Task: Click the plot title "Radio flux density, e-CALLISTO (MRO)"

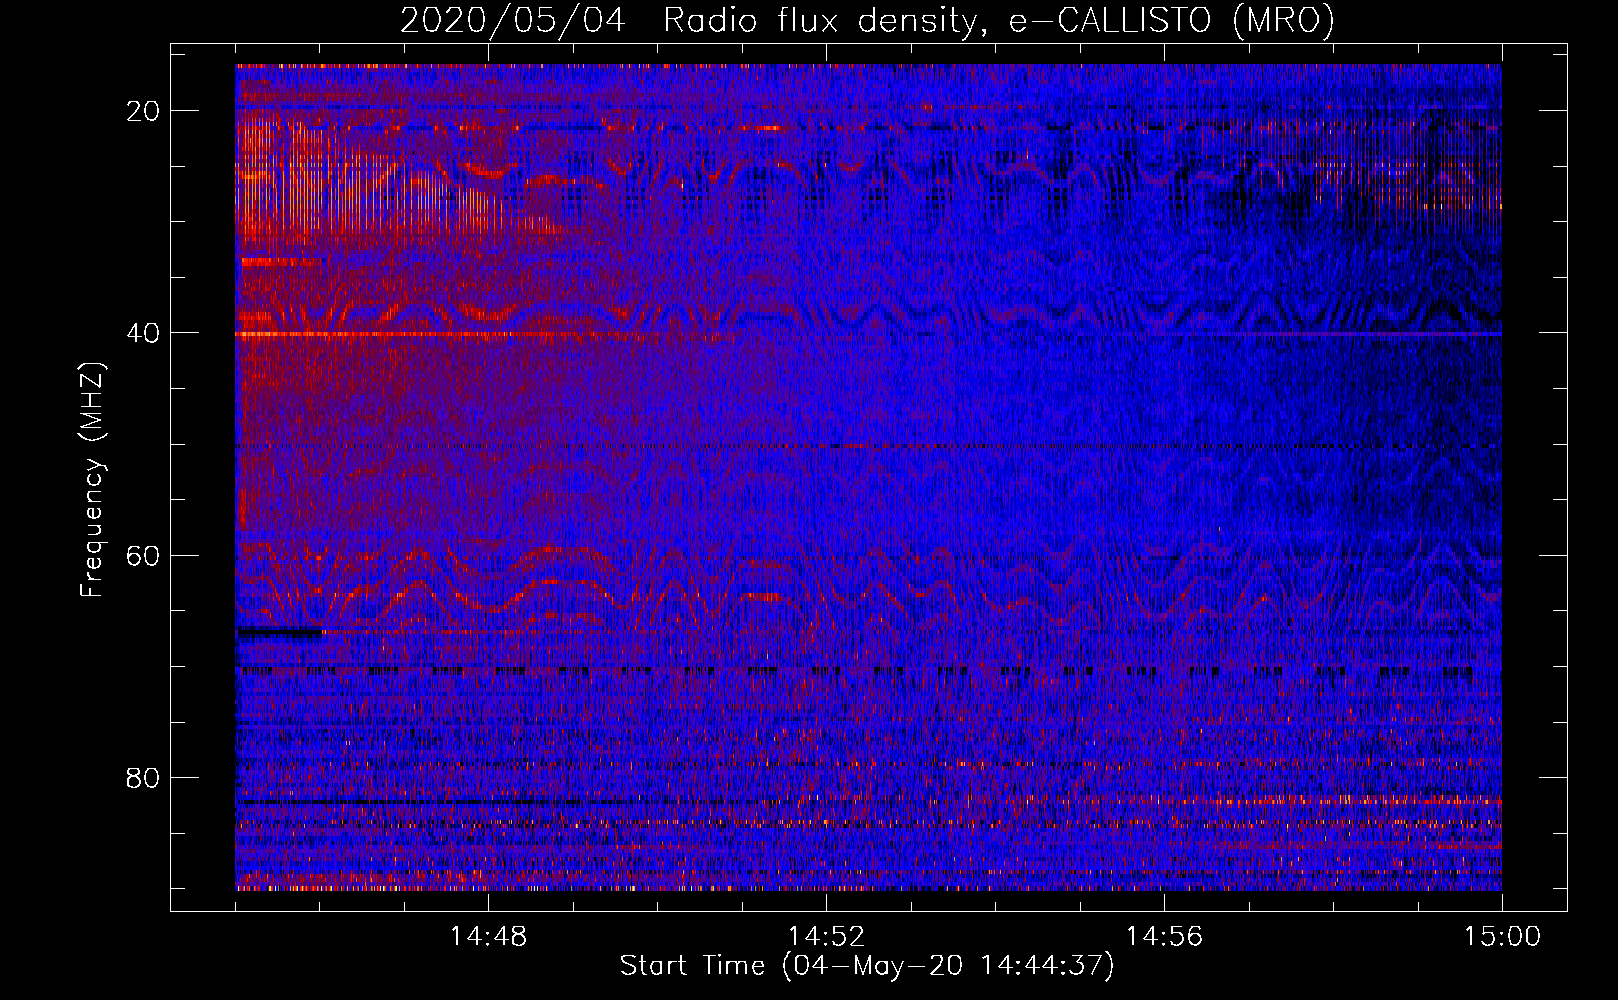Action: (999, 20)
